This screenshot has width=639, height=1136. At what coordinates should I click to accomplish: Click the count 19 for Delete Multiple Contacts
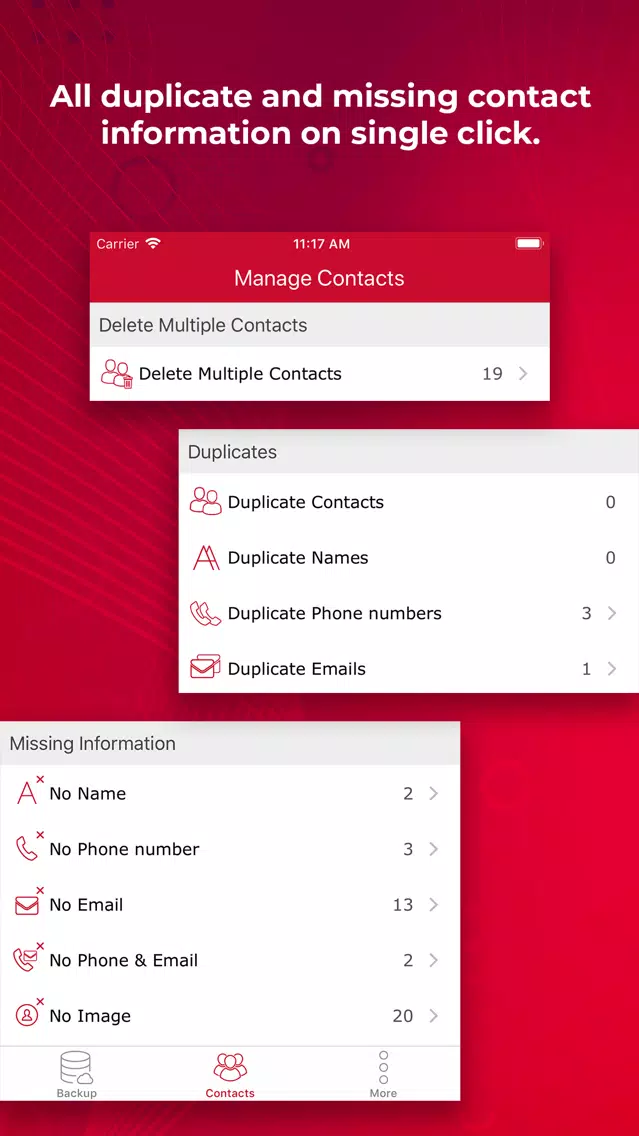coord(492,374)
